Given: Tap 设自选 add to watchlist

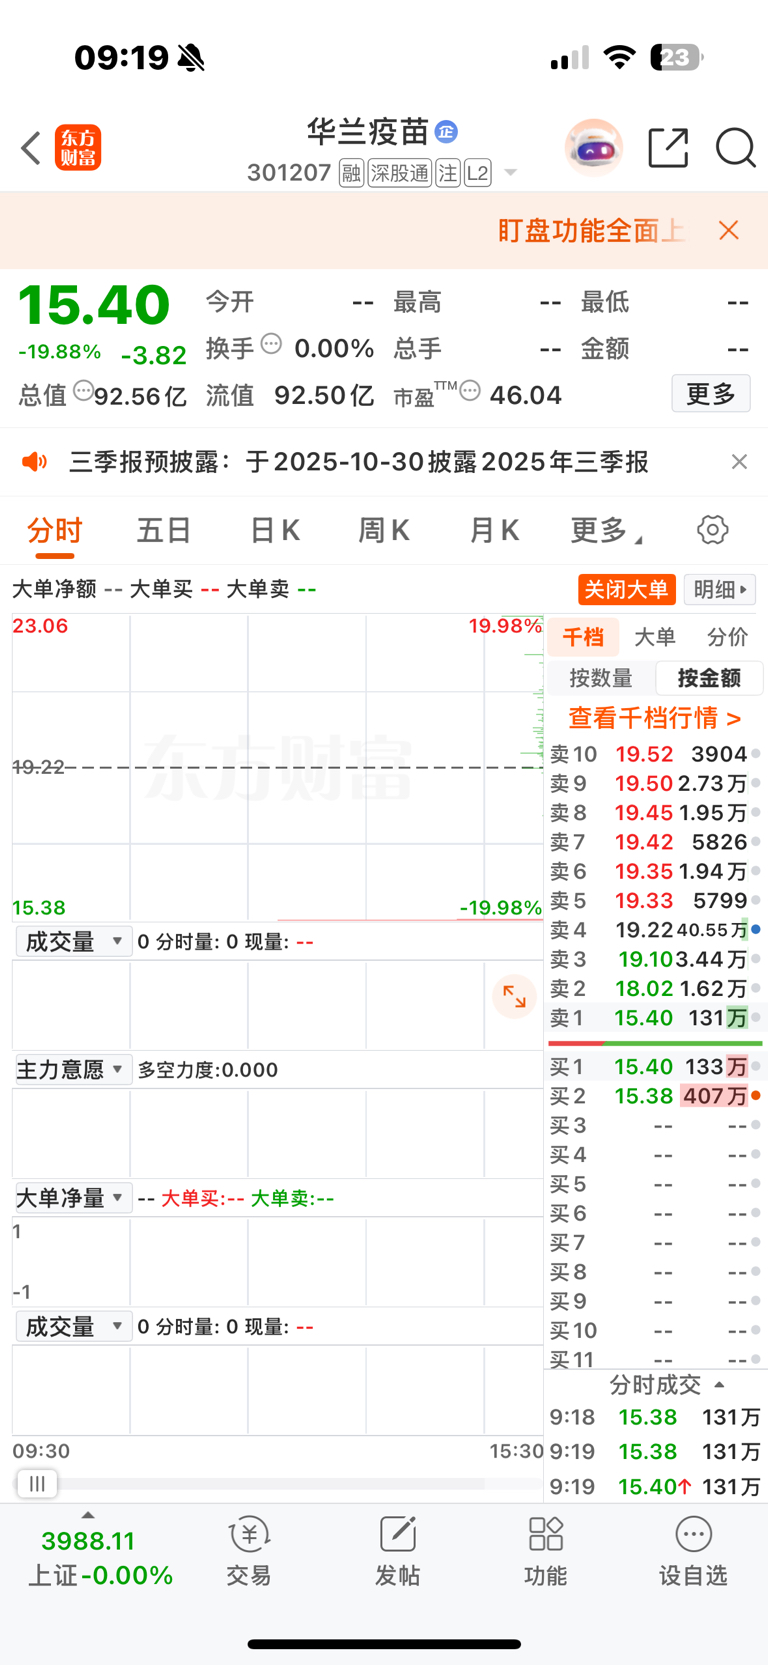Looking at the screenshot, I should (693, 1551).
